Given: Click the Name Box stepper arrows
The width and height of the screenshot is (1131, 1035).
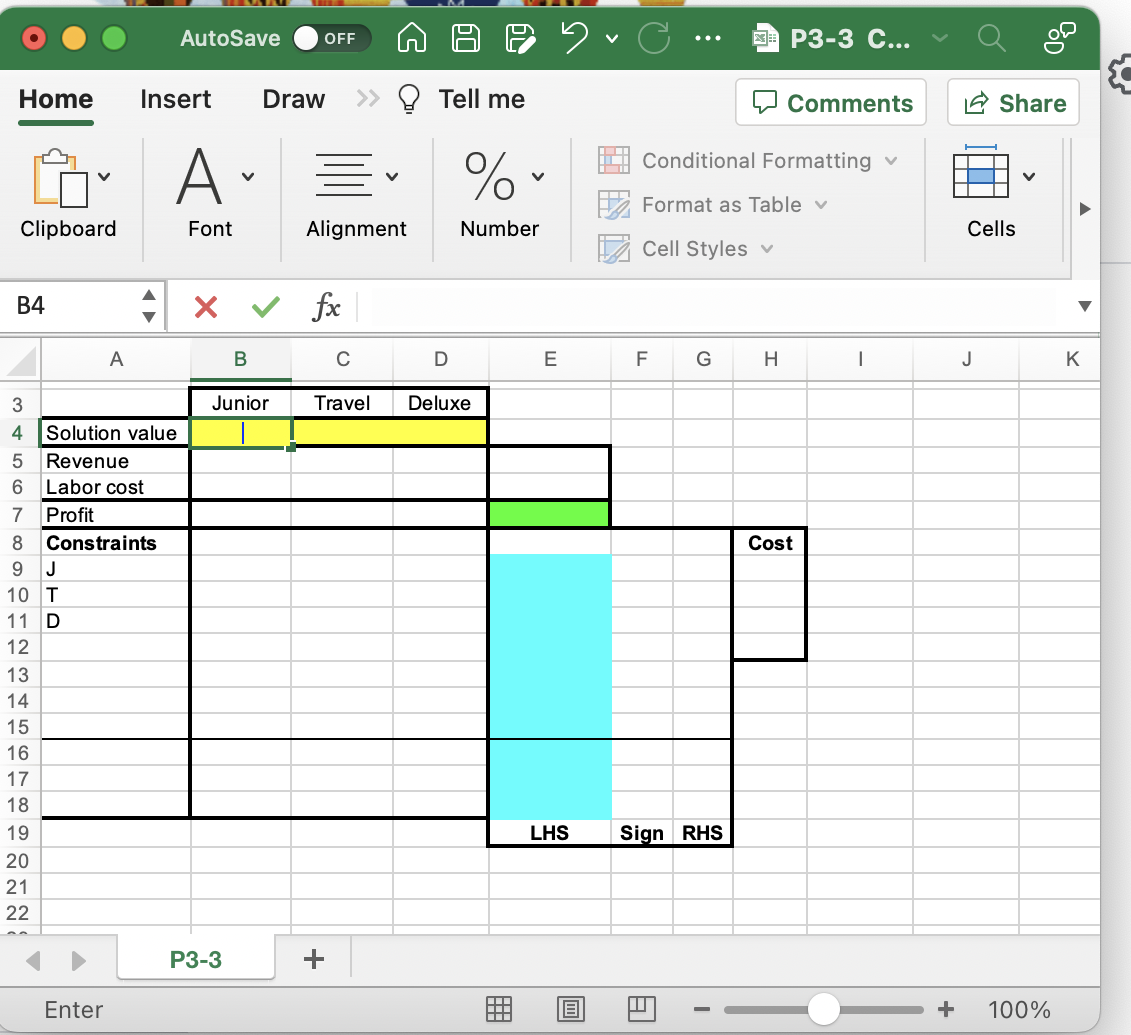Looking at the screenshot, I should pyautogui.click(x=149, y=306).
